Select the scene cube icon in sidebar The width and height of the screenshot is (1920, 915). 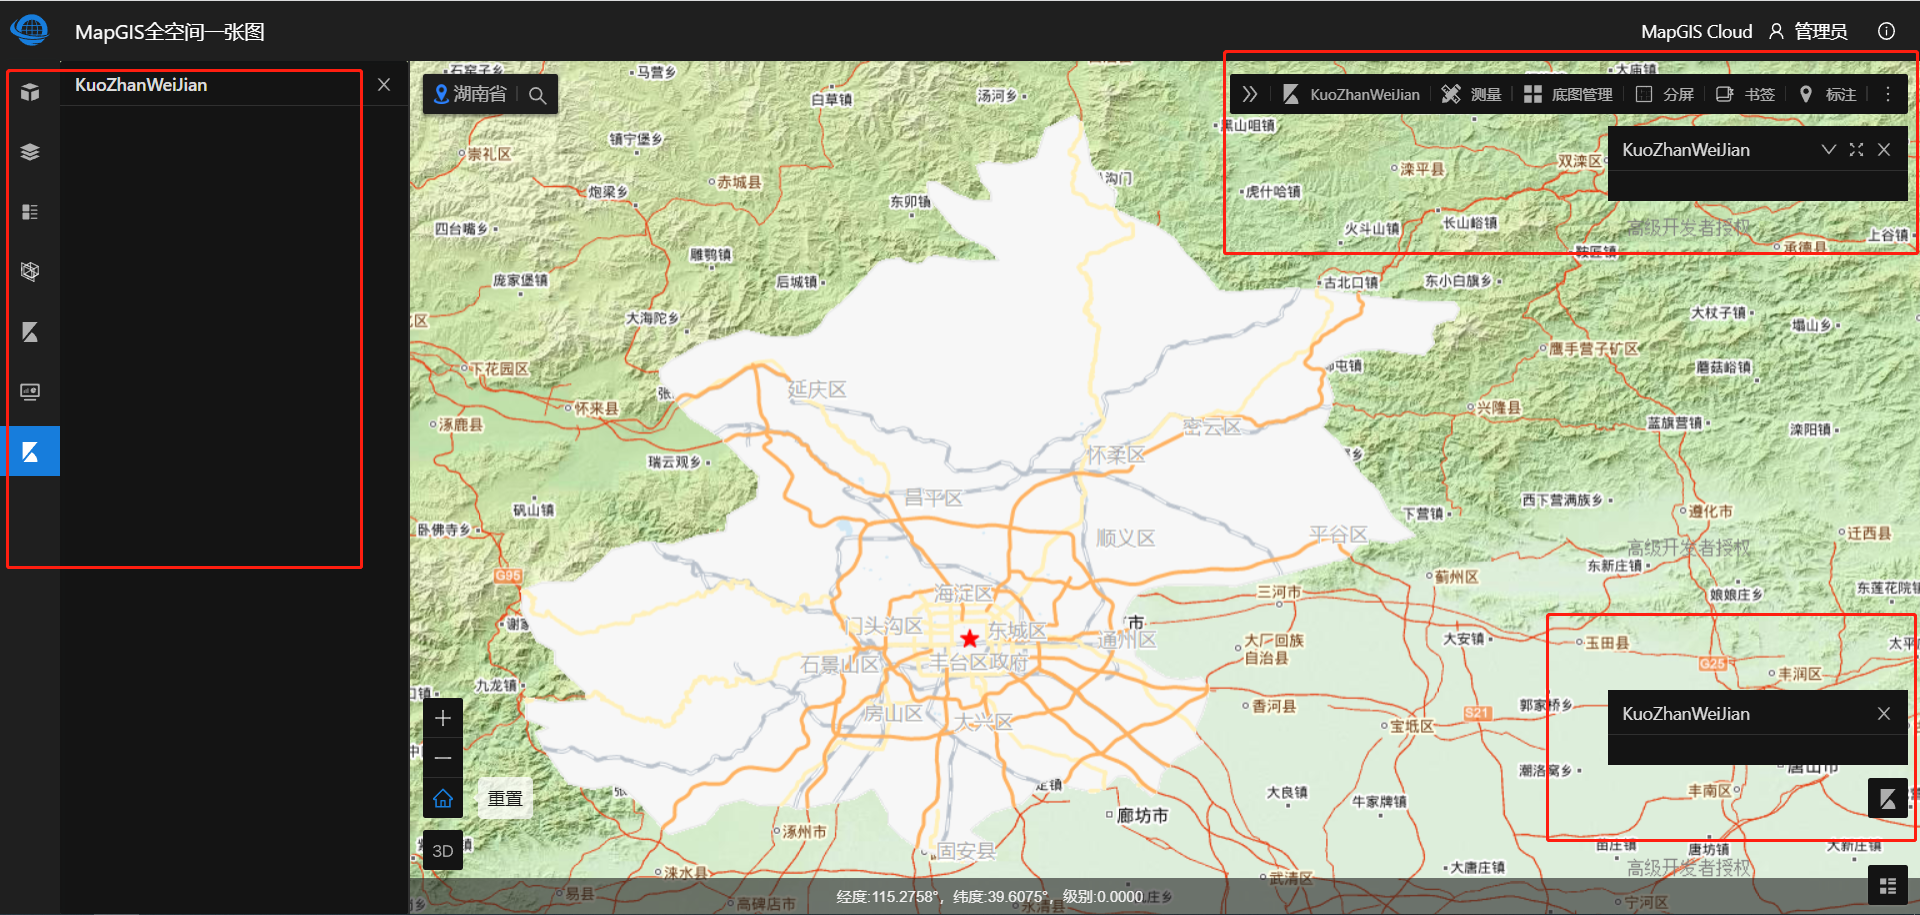click(x=30, y=91)
